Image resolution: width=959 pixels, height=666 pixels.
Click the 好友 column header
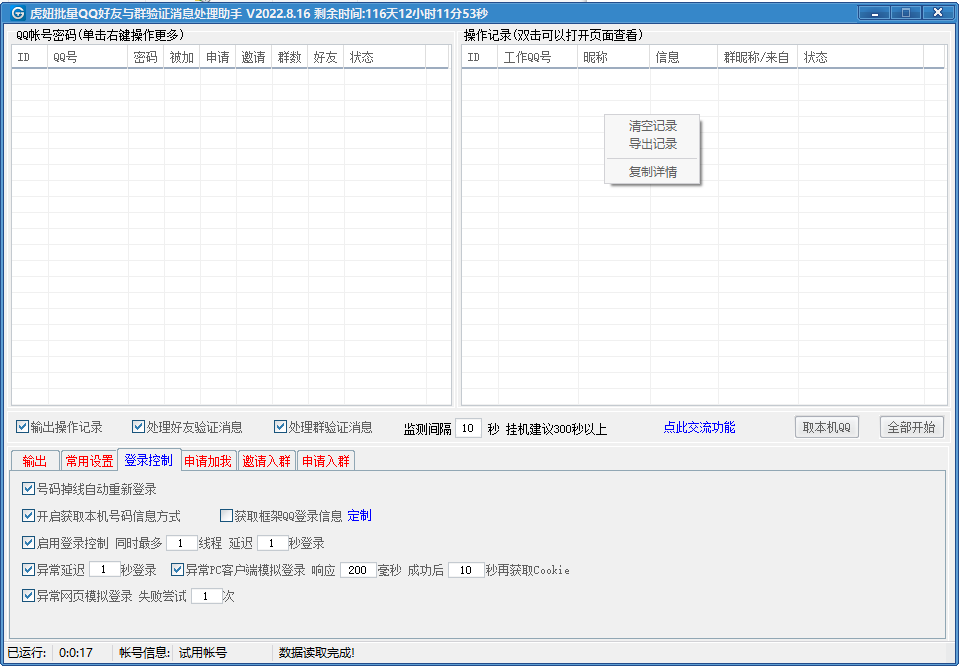coord(326,57)
